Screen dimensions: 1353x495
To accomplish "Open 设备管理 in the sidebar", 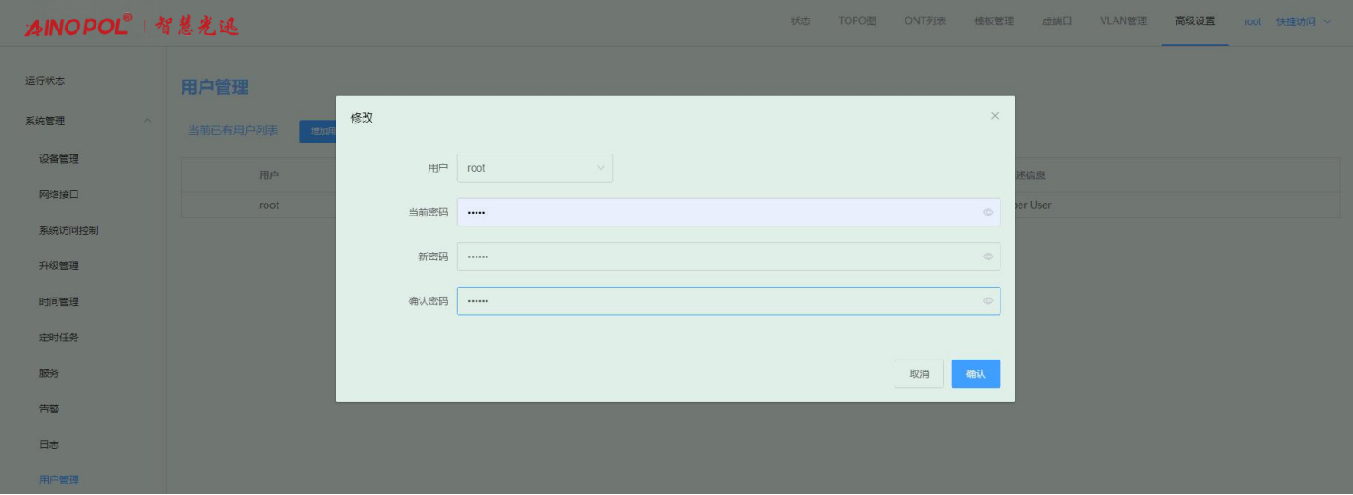I will [x=59, y=159].
